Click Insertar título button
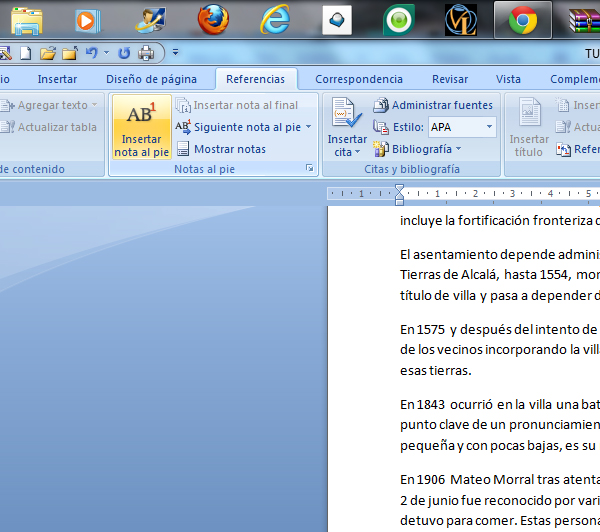600x532 pixels. (529, 127)
